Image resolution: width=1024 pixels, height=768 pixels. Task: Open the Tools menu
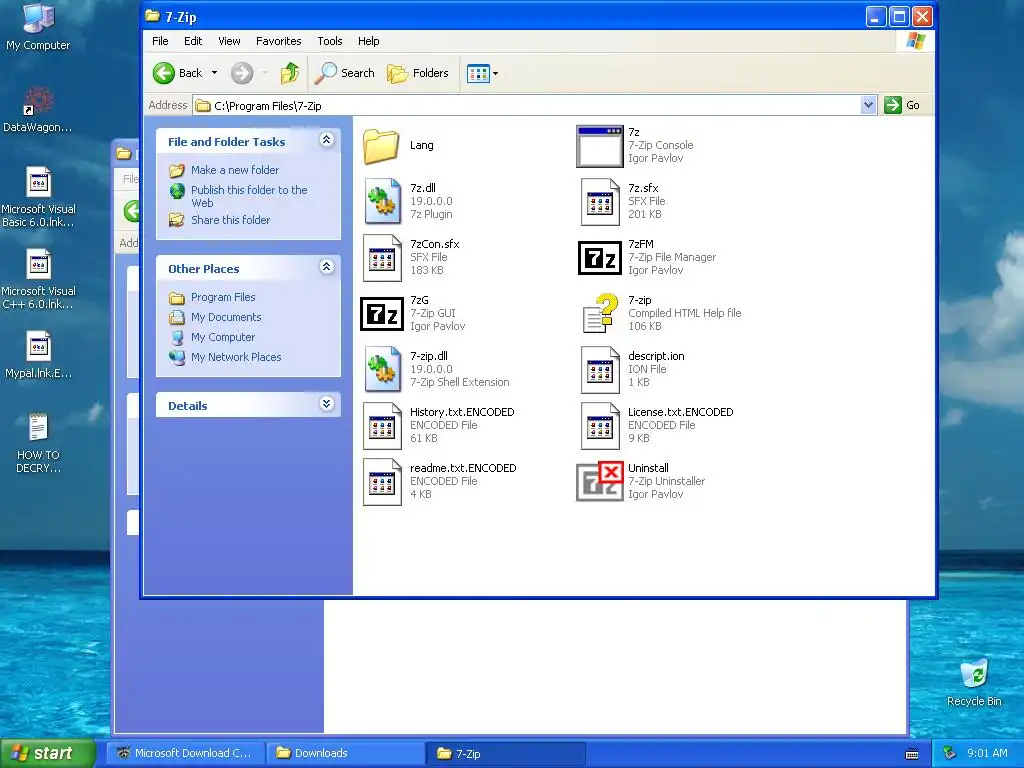coord(330,41)
